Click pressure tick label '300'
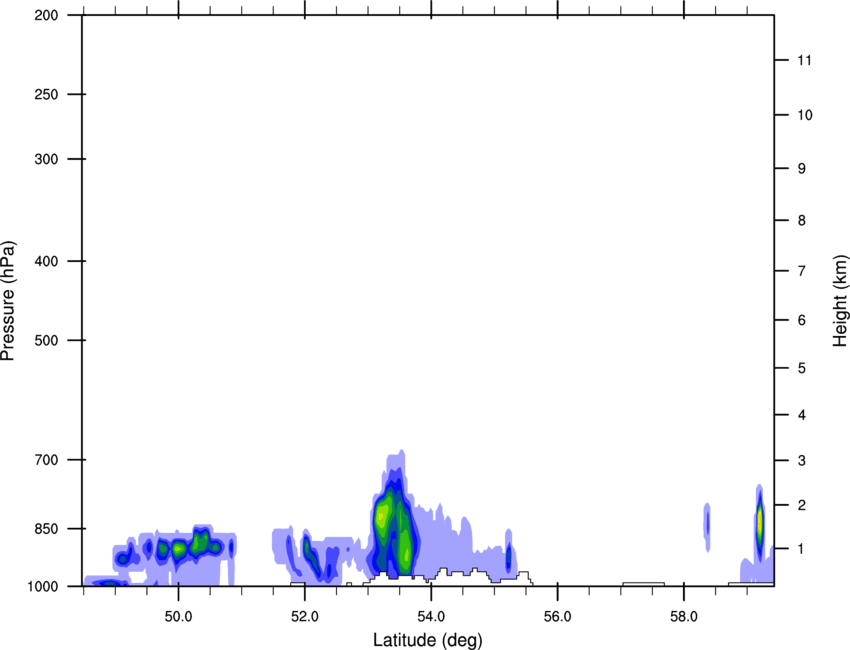Viewport: 850px width, 650px height. click(46, 159)
